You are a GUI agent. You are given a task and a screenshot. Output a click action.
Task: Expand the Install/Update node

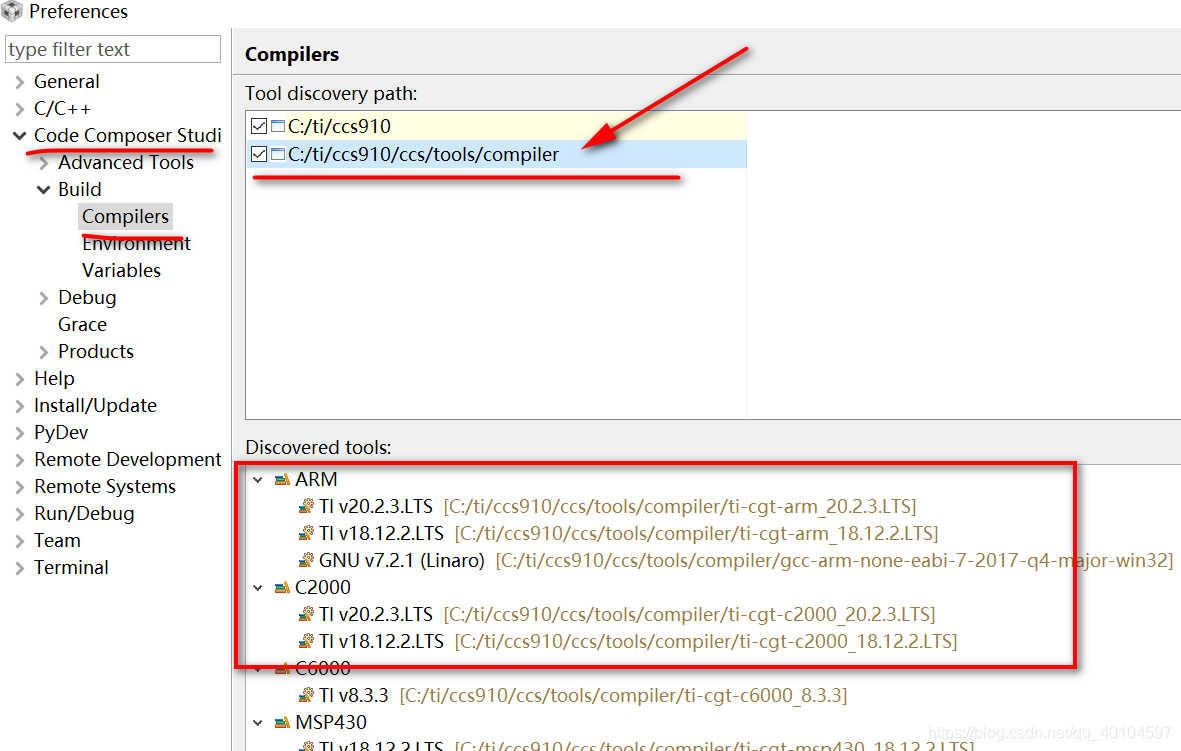click(x=20, y=406)
